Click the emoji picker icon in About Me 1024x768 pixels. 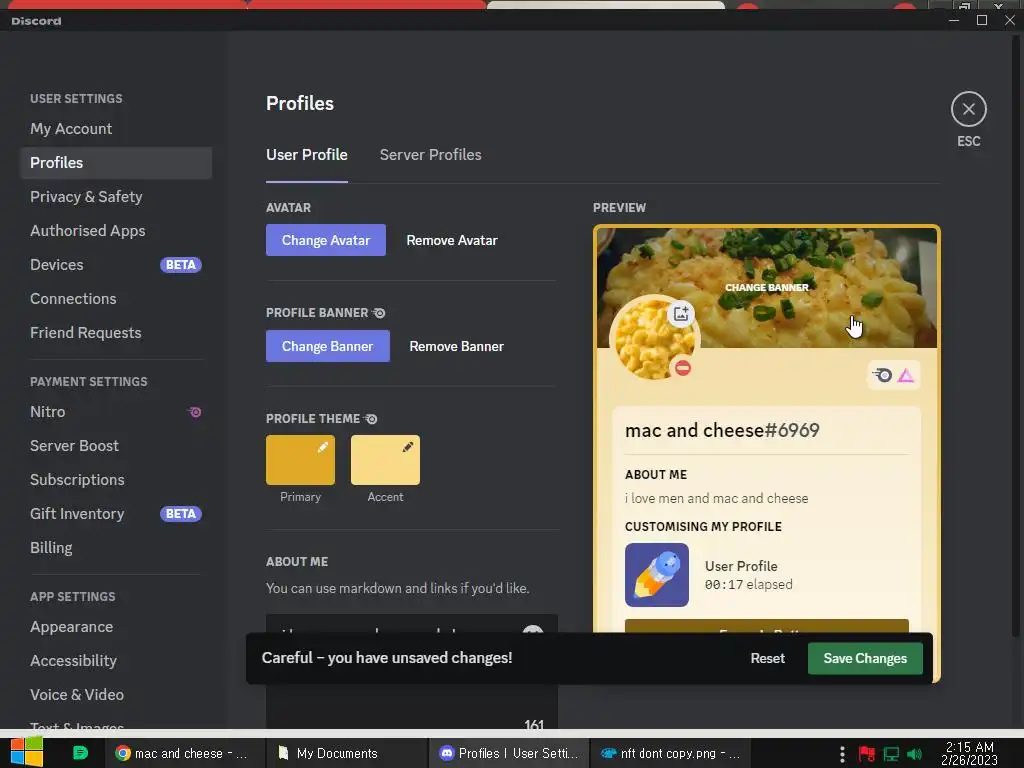[x=533, y=630]
